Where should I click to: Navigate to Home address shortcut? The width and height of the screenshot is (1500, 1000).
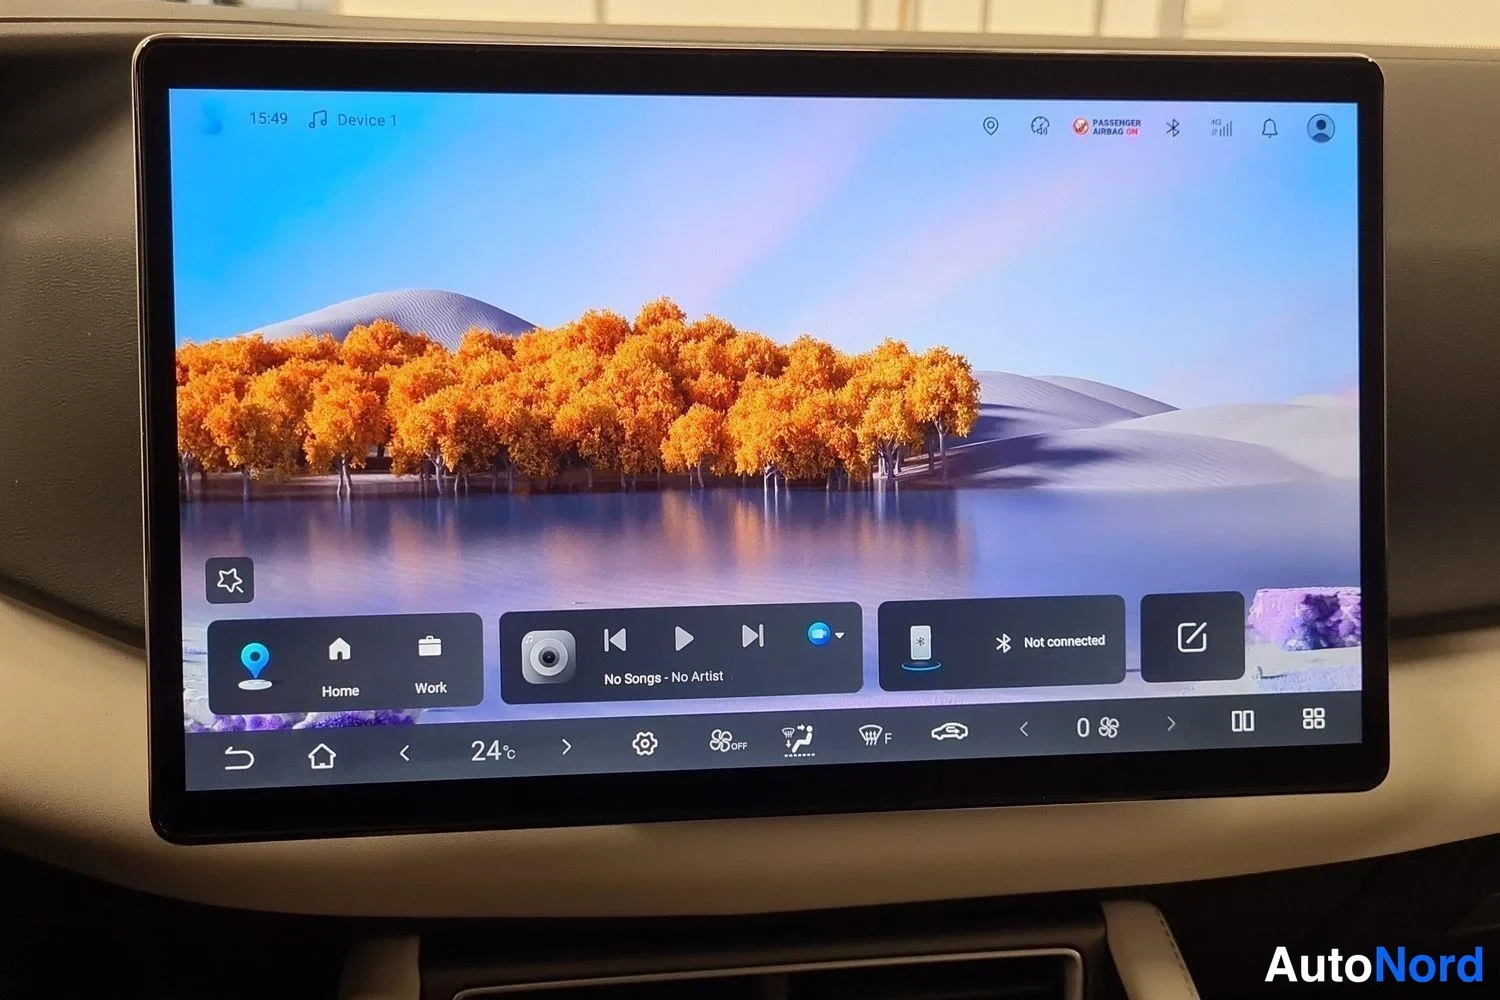[340, 667]
